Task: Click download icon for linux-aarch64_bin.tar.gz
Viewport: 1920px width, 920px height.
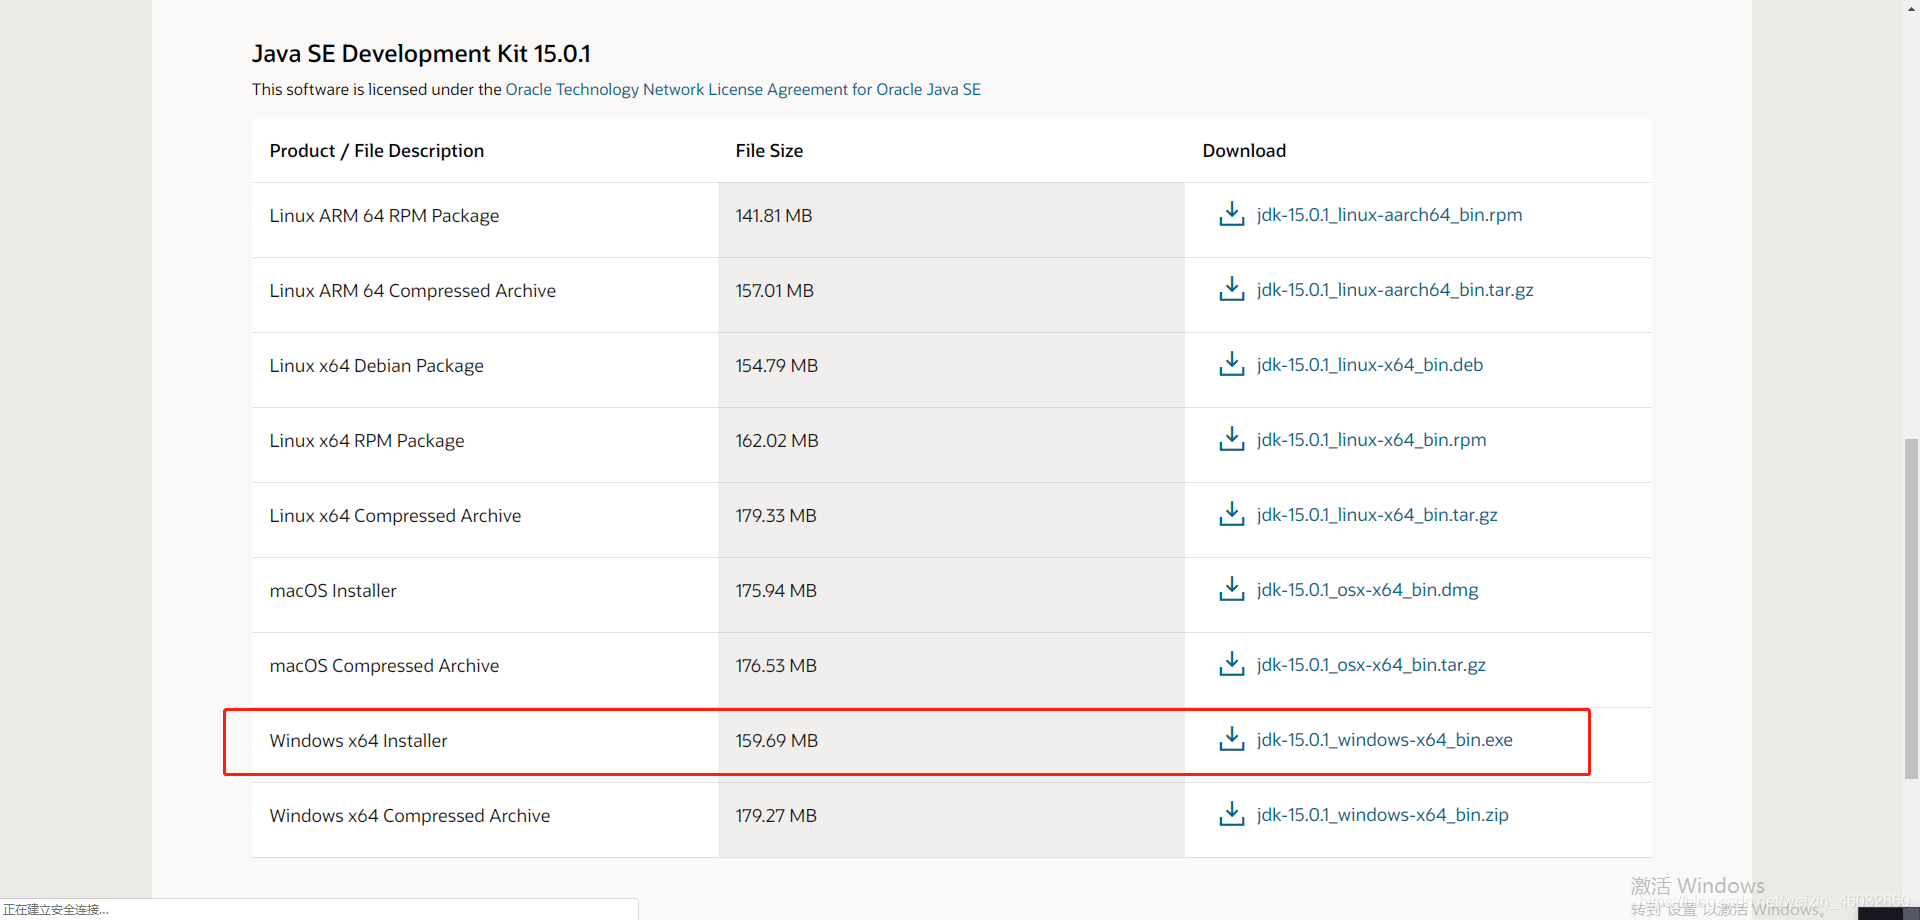Action: point(1231,289)
